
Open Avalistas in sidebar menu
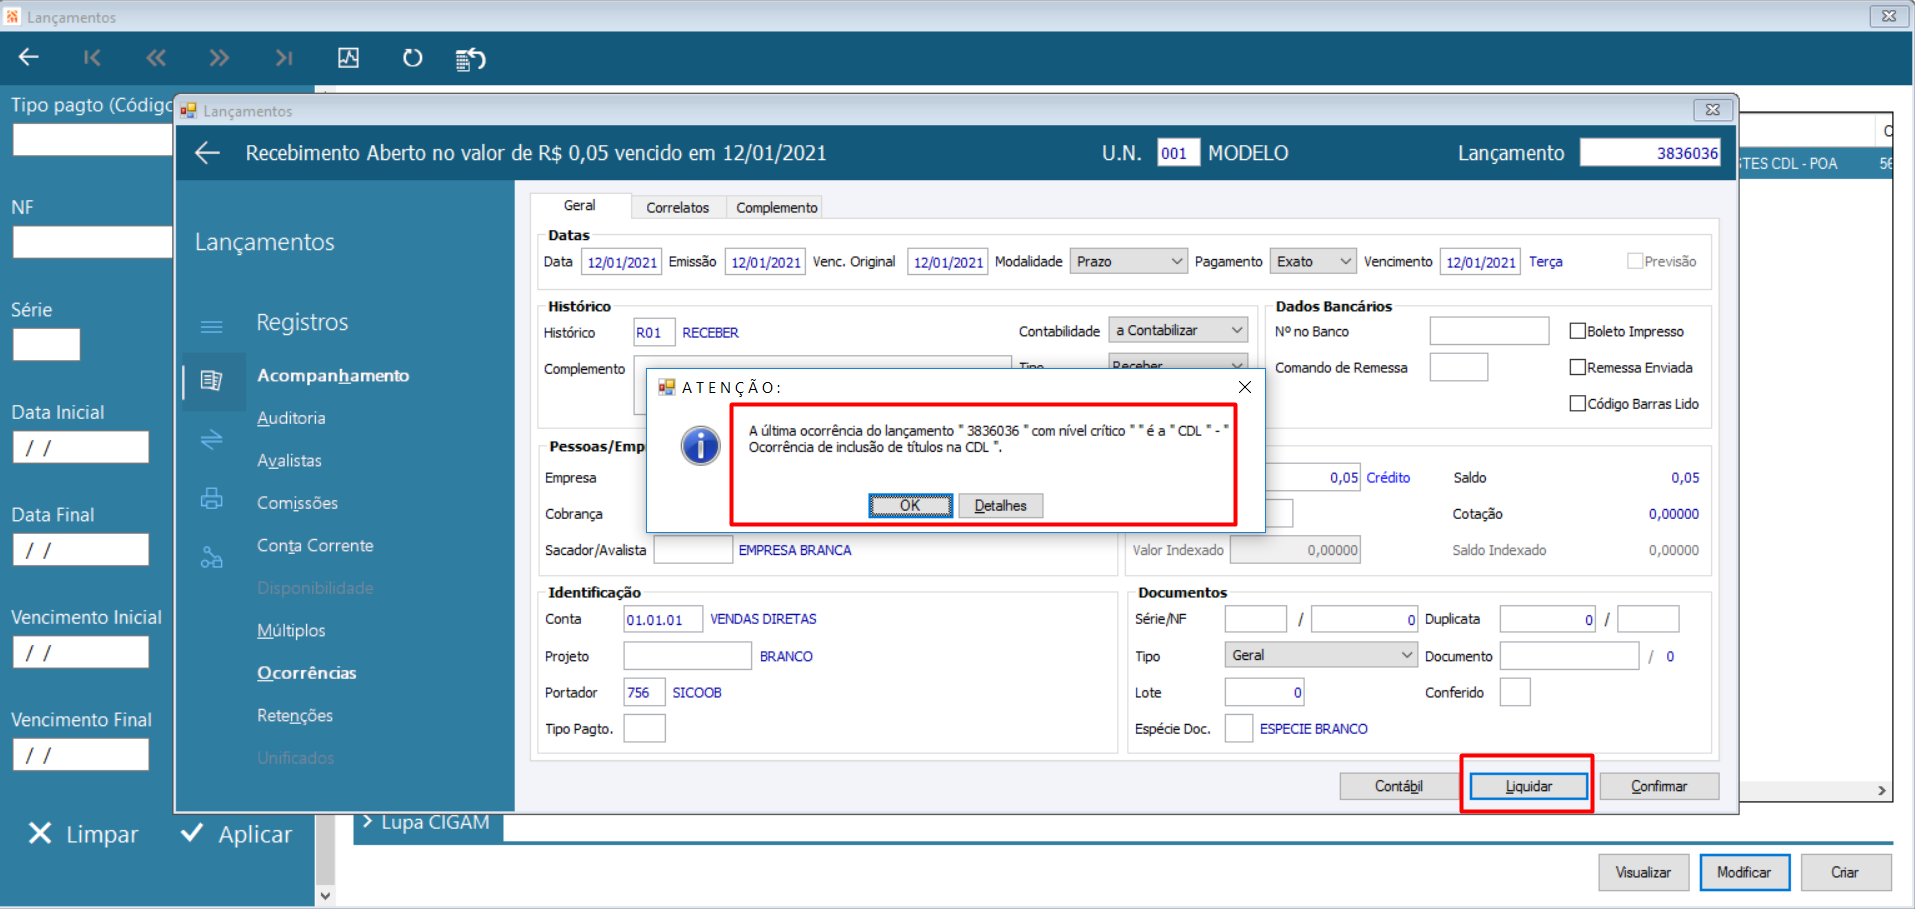(x=289, y=460)
